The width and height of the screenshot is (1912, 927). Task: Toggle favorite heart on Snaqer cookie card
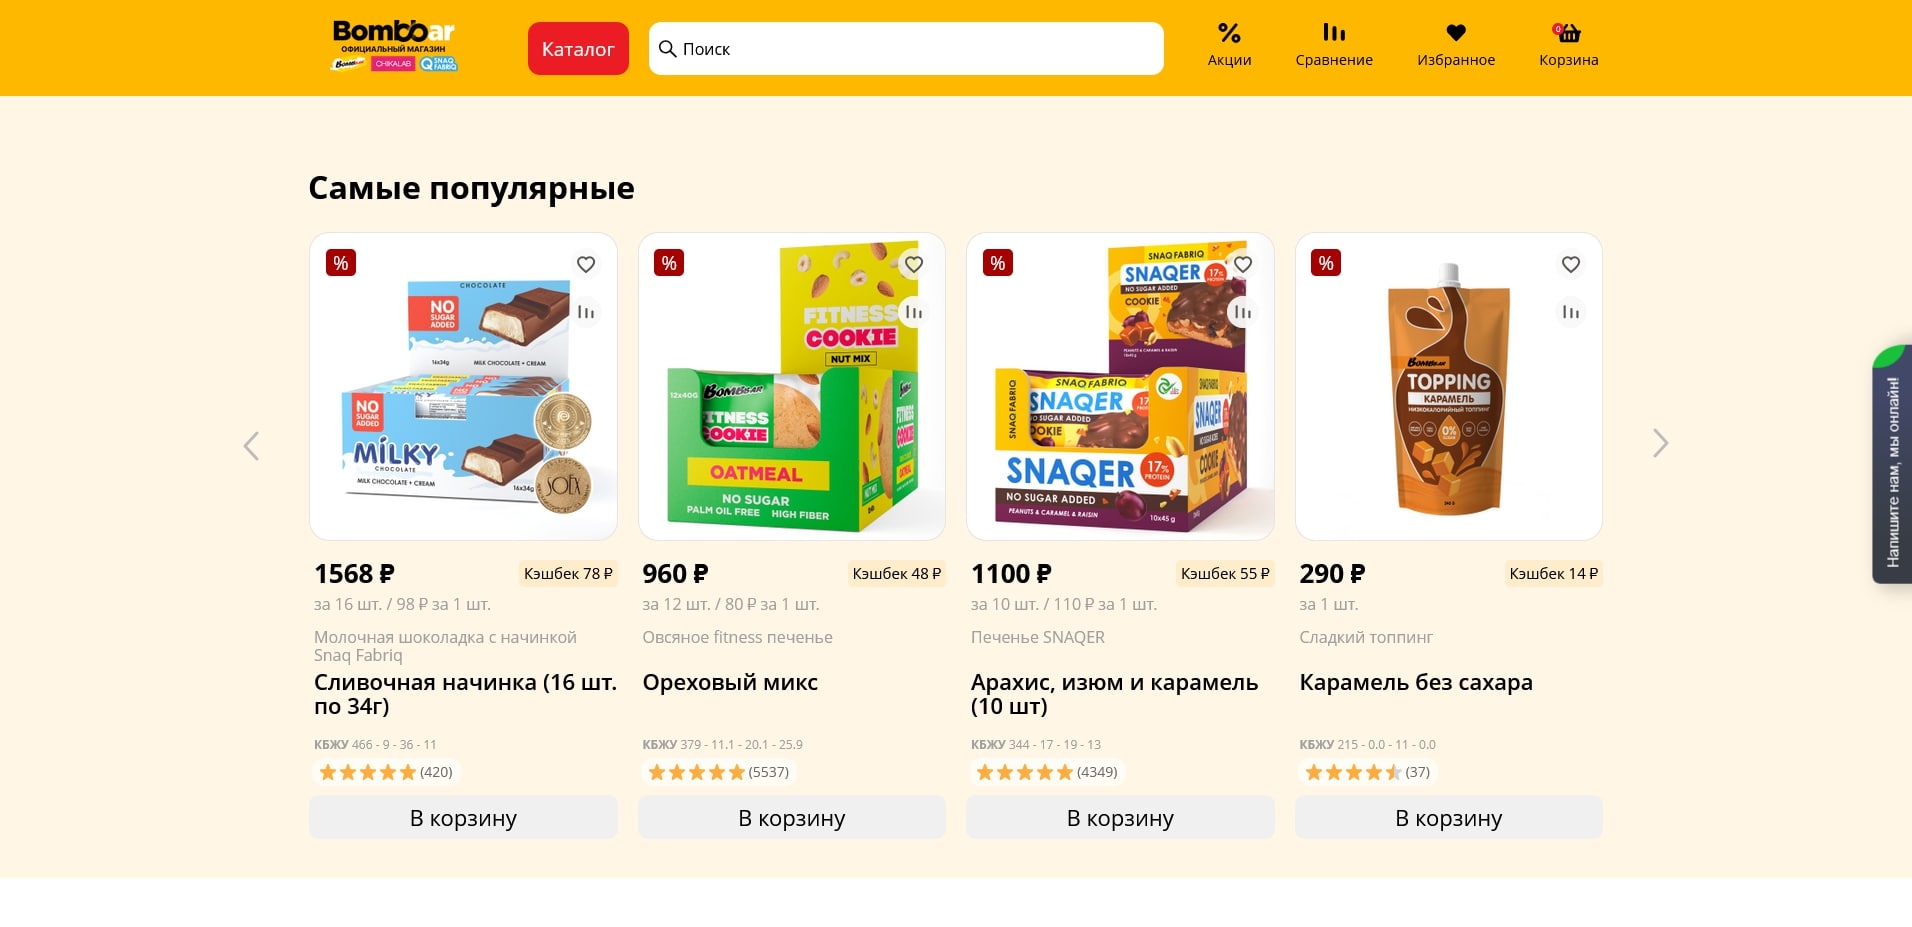click(1243, 264)
